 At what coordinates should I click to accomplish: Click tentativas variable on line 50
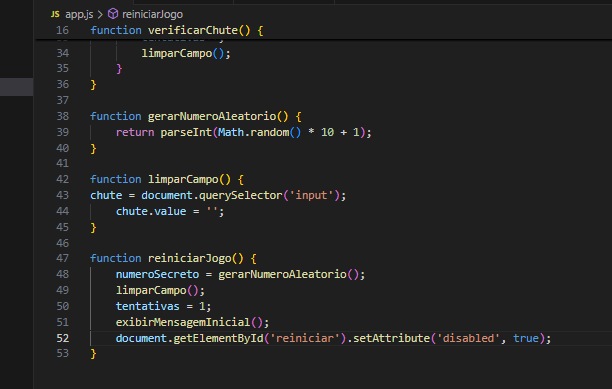(148, 306)
